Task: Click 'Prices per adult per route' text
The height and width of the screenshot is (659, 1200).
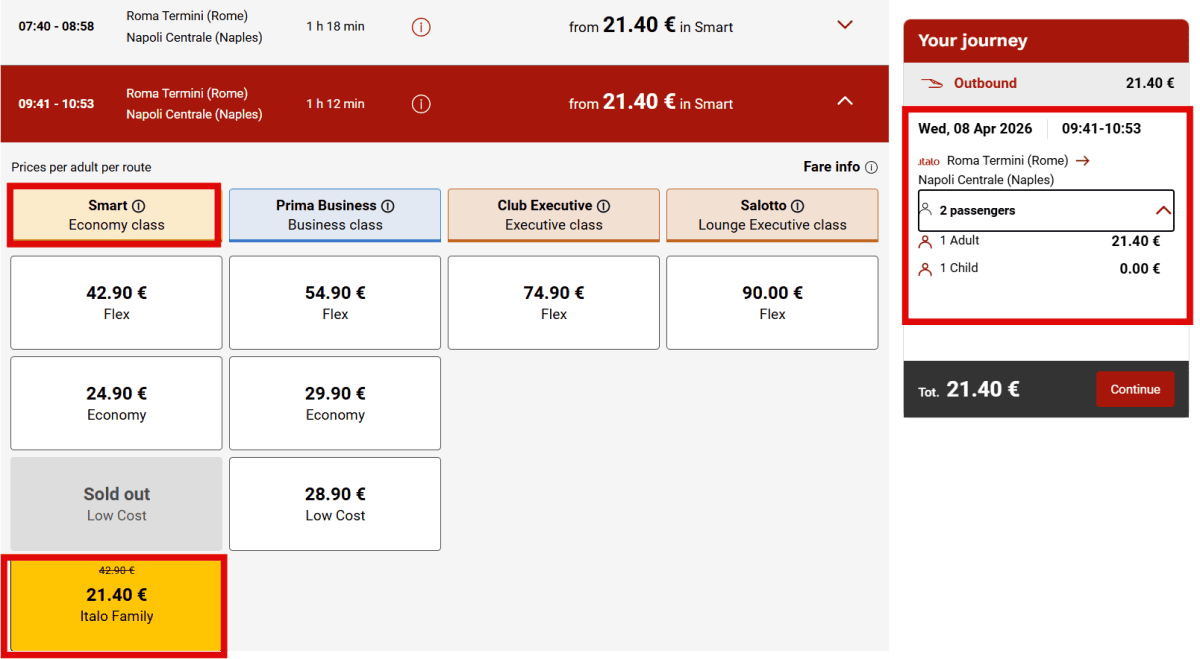Action: click(81, 167)
